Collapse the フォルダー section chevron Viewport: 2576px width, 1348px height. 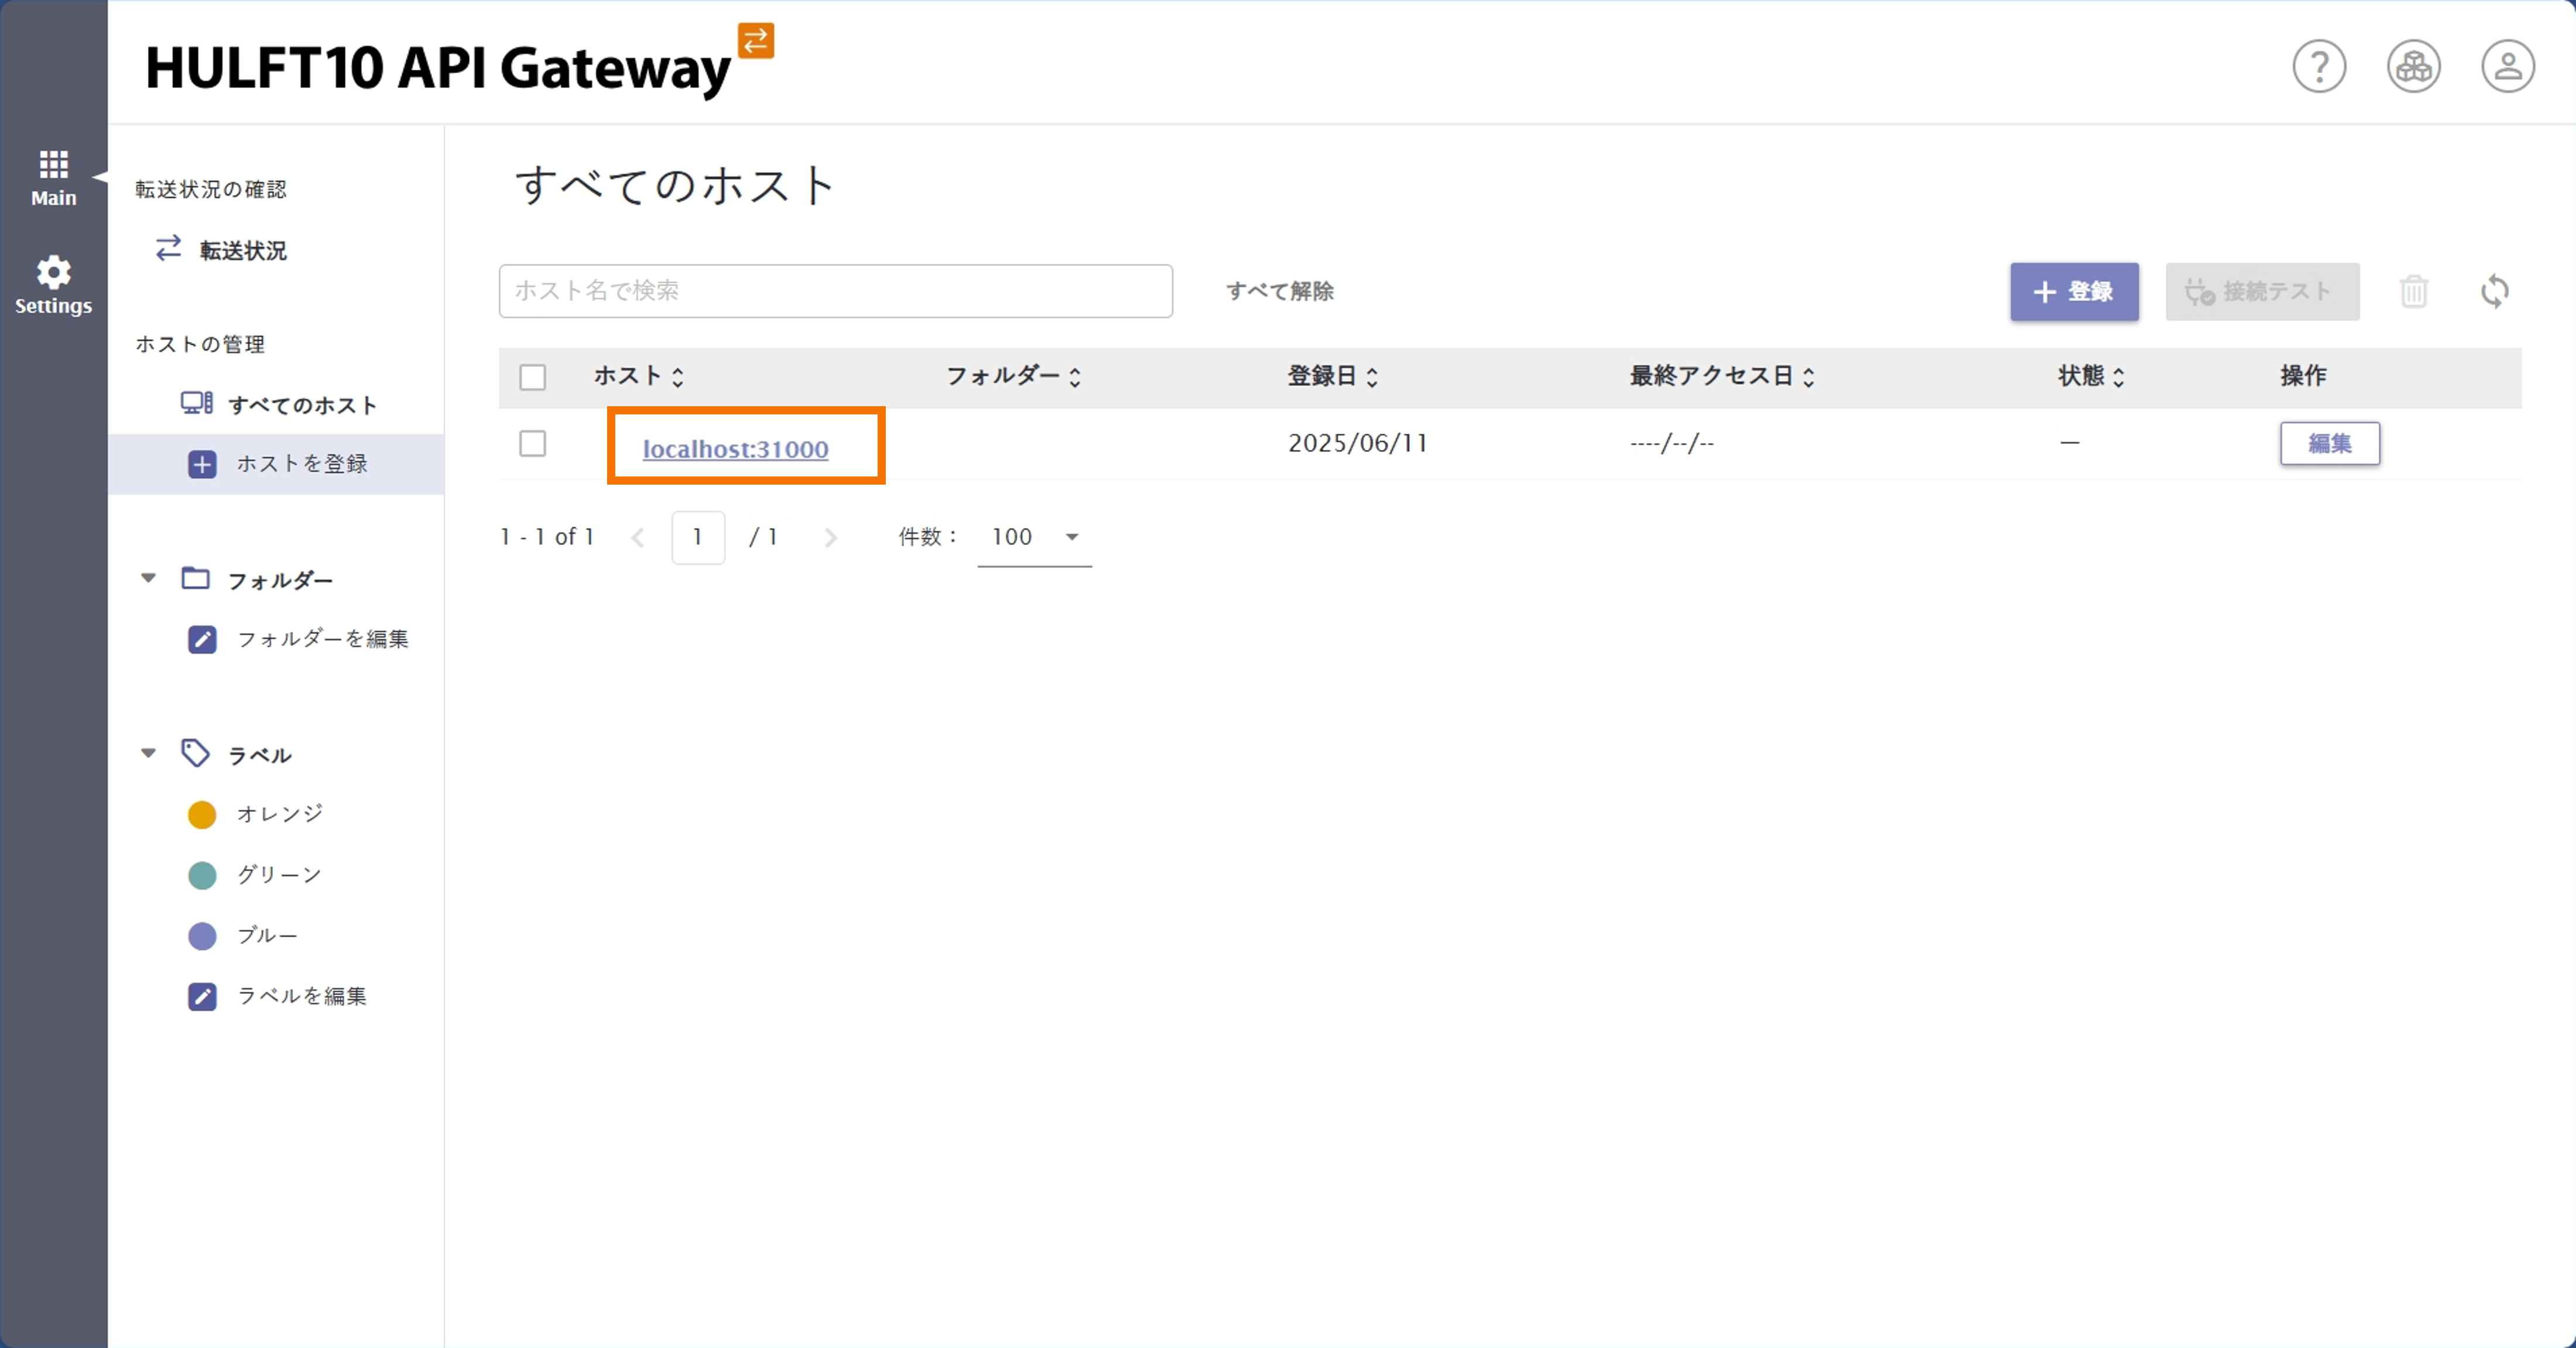(x=148, y=578)
